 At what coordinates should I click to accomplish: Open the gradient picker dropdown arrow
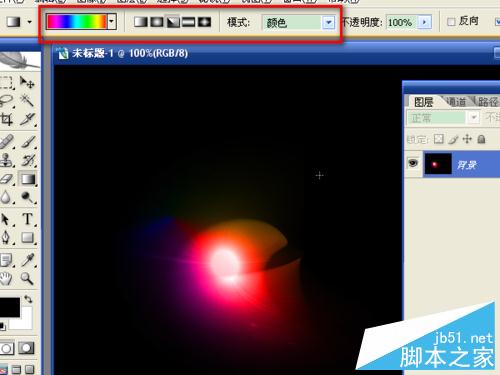click(x=112, y=22)
